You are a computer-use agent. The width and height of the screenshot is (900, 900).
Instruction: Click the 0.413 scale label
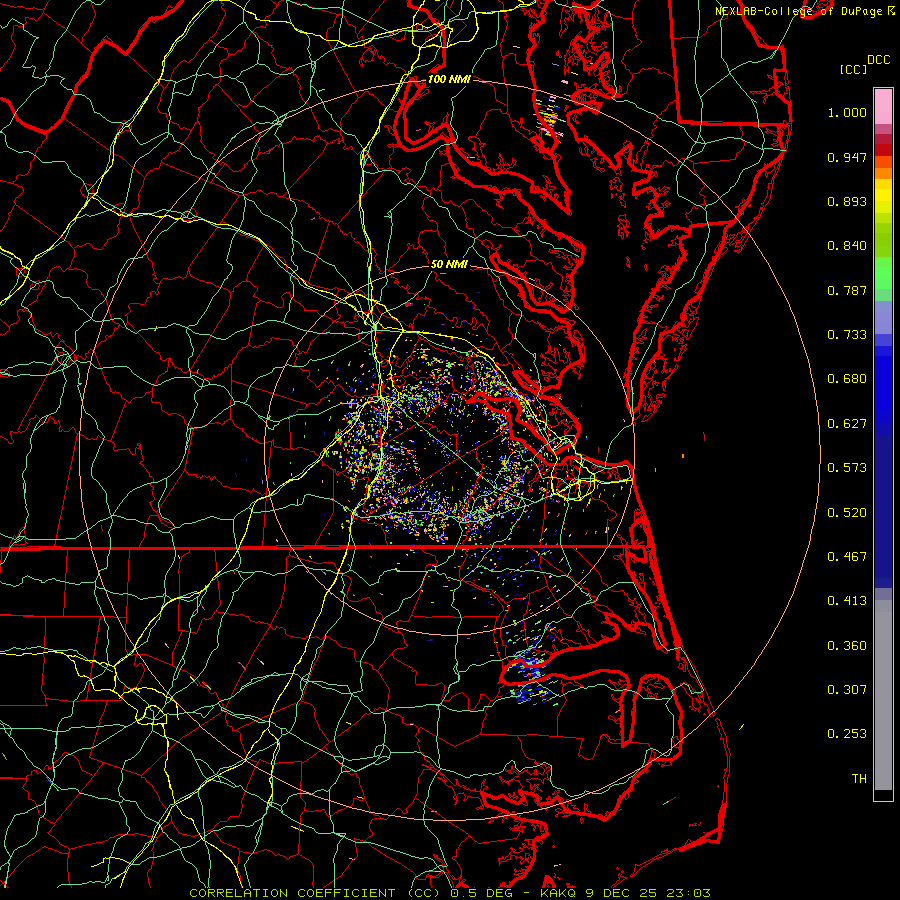point(847,600)
